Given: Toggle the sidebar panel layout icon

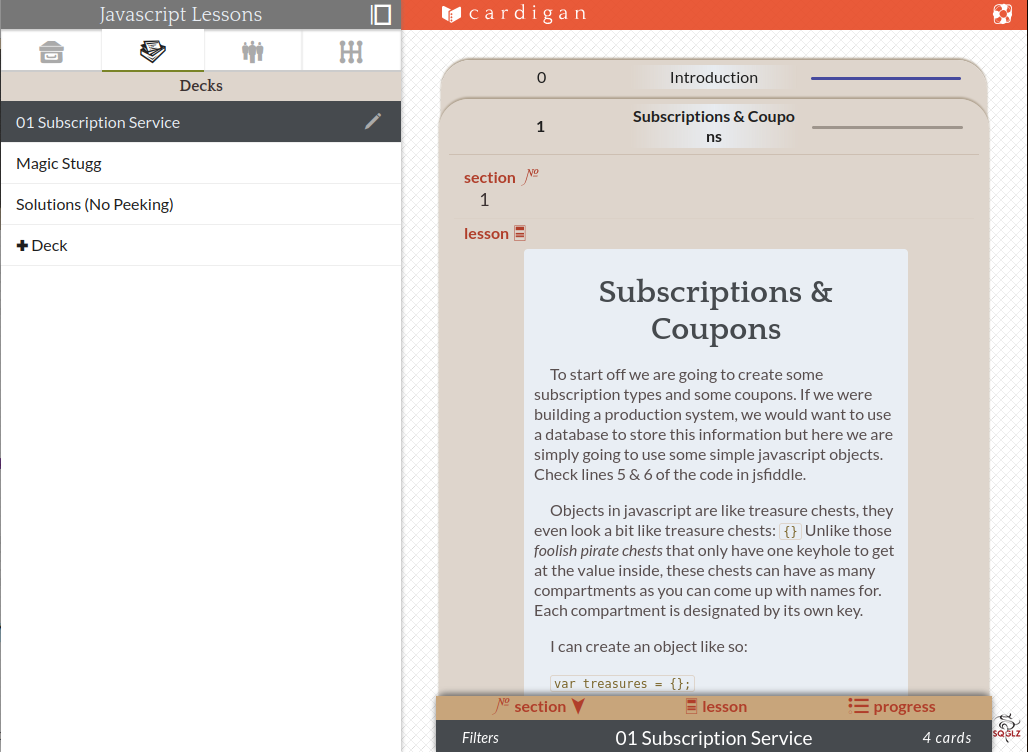Looking at the screenshot, I should [381, 14].
